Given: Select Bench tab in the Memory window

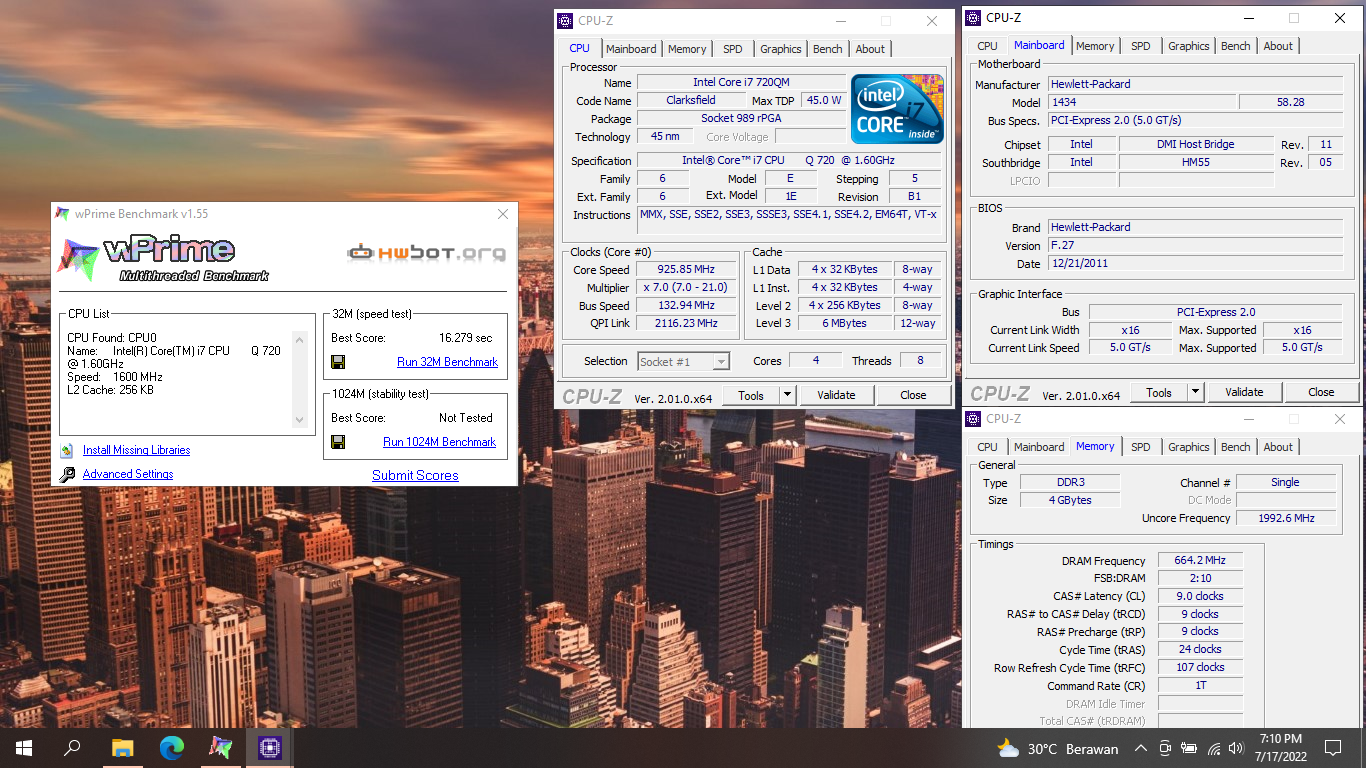Looking at the screenshot, I should click(1236, 447).
